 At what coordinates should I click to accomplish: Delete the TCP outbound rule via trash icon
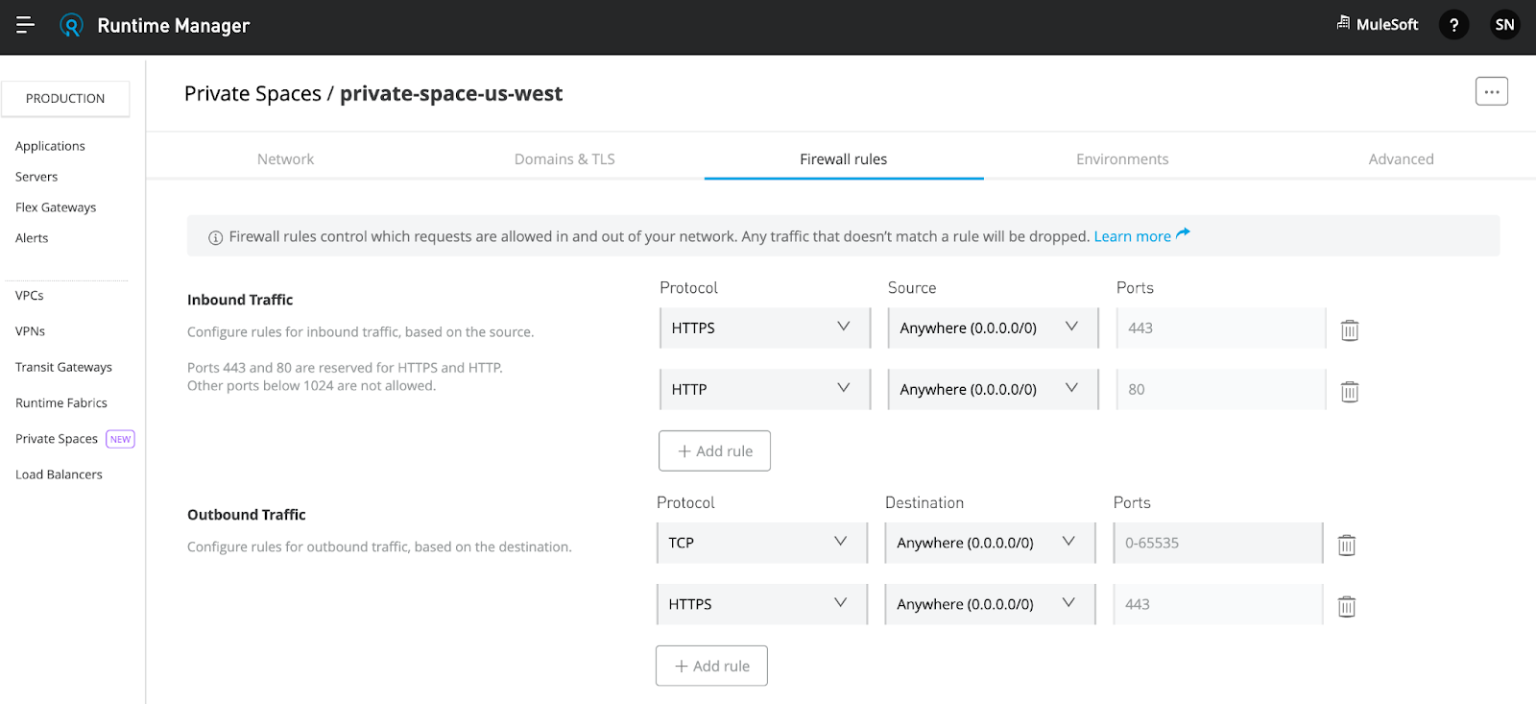[1346, 544]
